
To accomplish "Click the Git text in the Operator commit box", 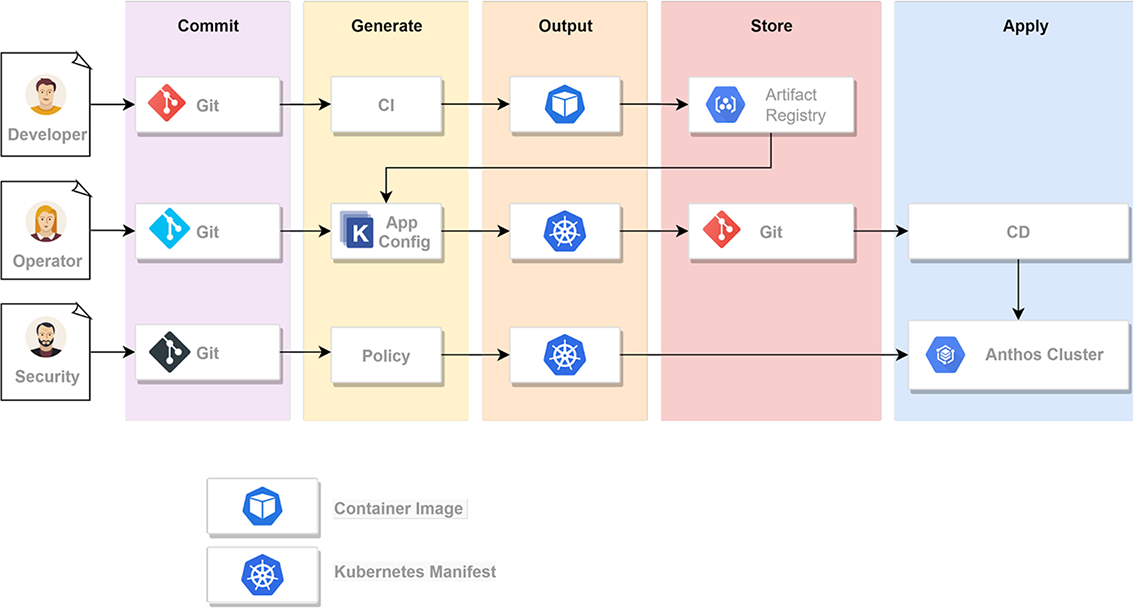I will pyautogui.click(x=207, y=232).
